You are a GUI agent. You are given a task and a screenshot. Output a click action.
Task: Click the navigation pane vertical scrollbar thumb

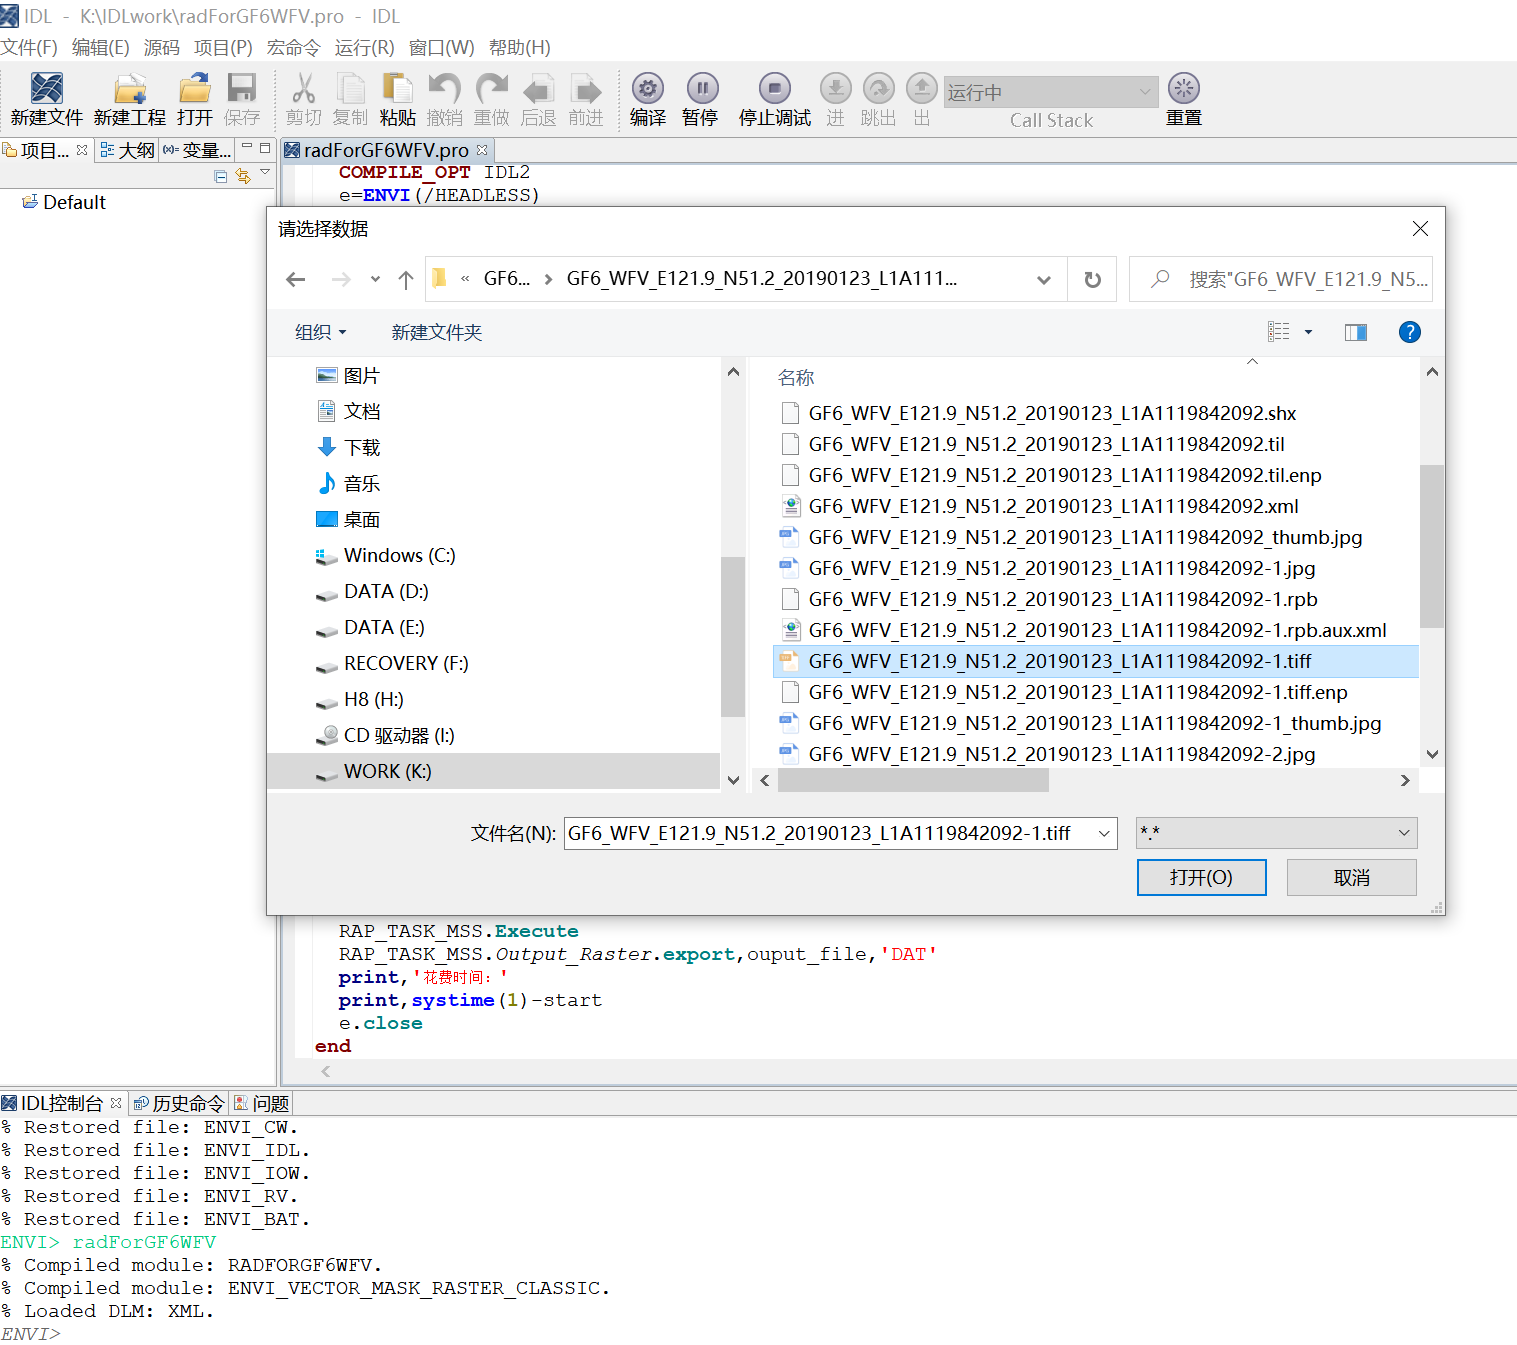[x=733, y=636]
